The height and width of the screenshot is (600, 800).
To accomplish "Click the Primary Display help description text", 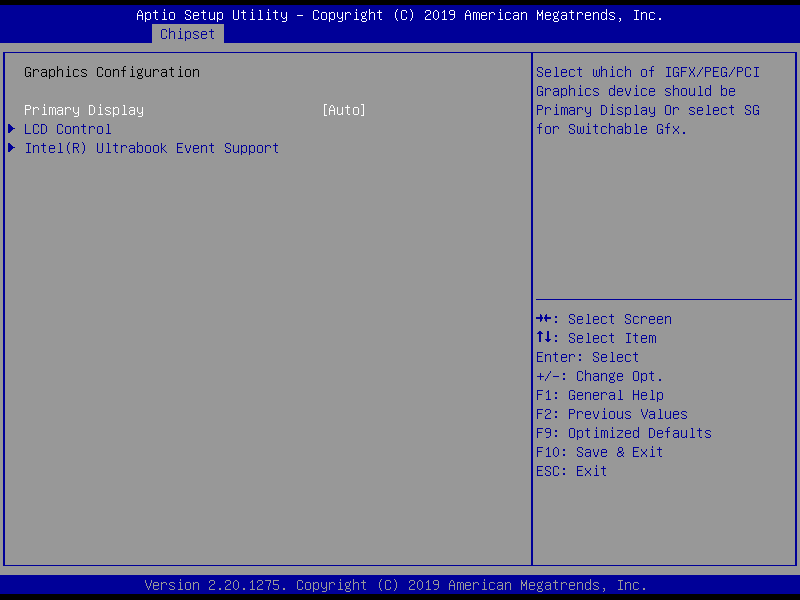I will click(x=647, y=100).
